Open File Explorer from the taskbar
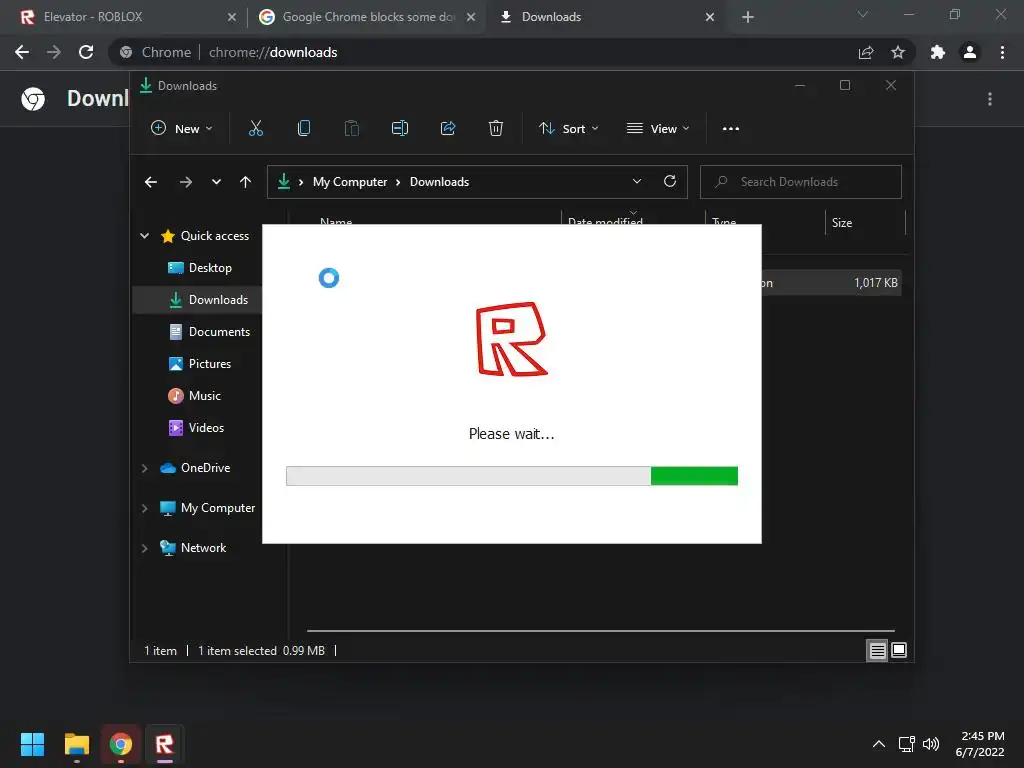Viewport: 1024px width, 768px height. (x=76, y=744)
